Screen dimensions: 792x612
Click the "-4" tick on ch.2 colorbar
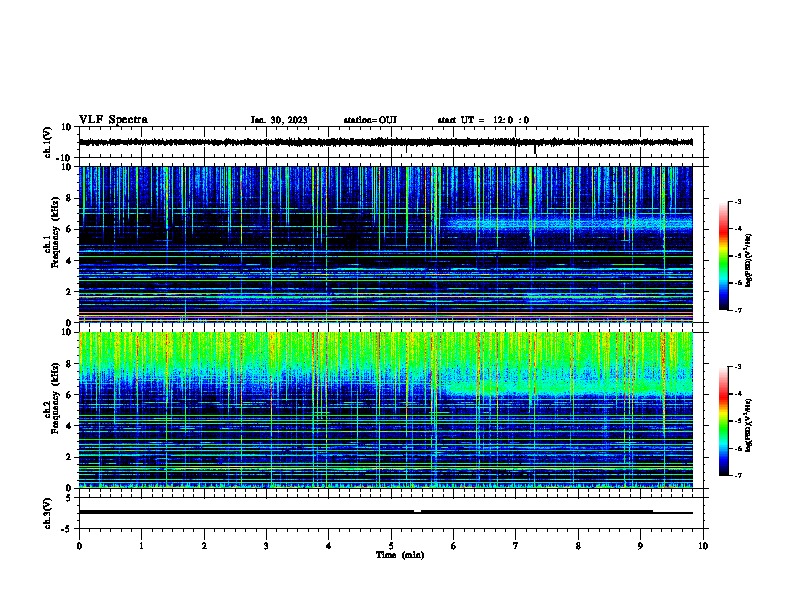[737, 394]
